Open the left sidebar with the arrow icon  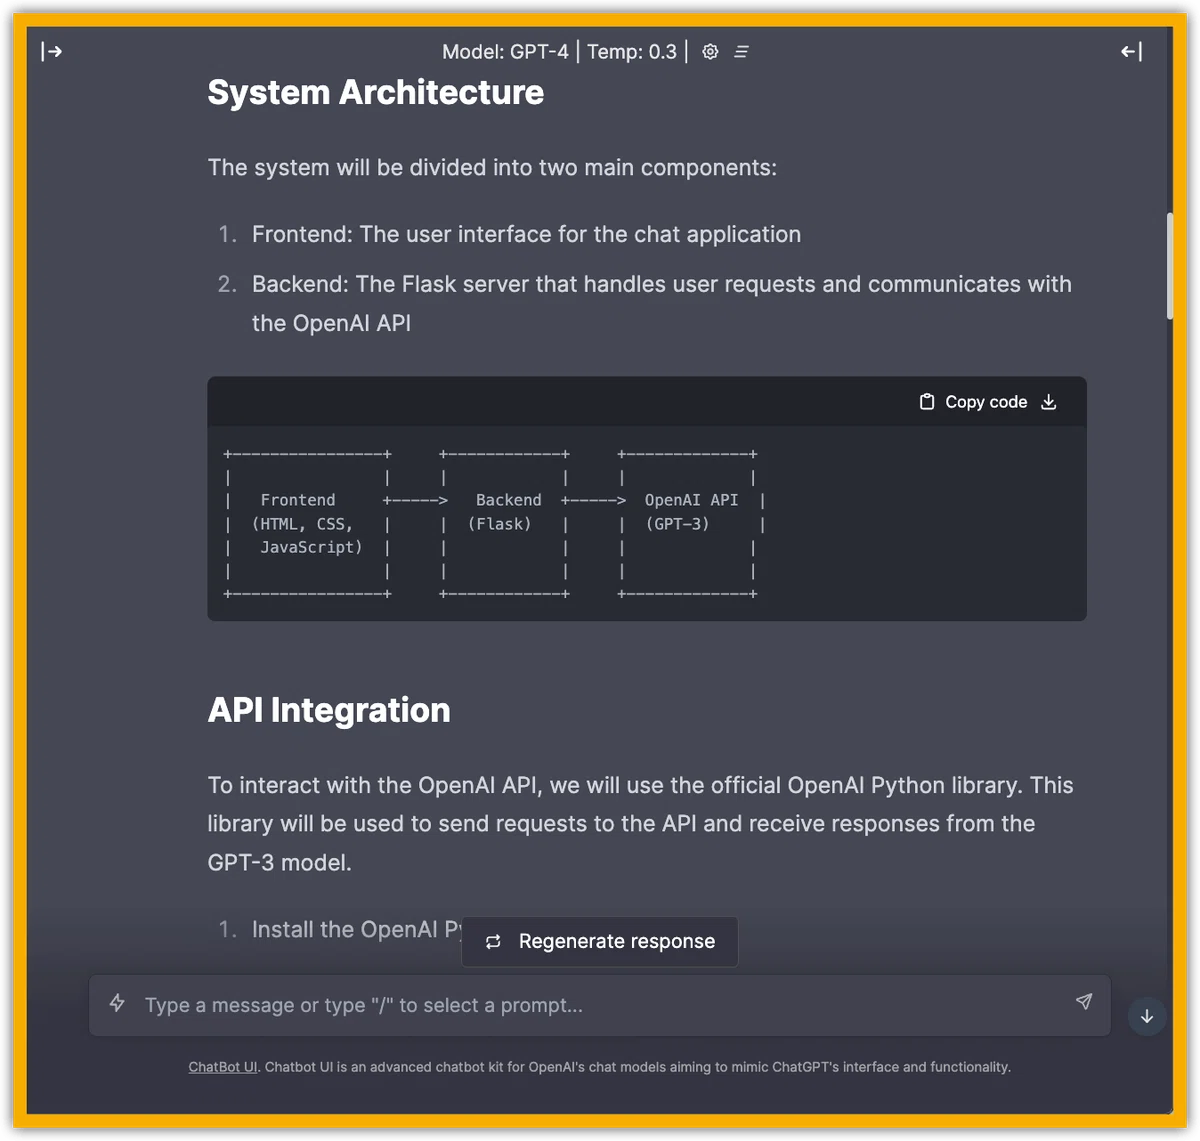[52, 52]
